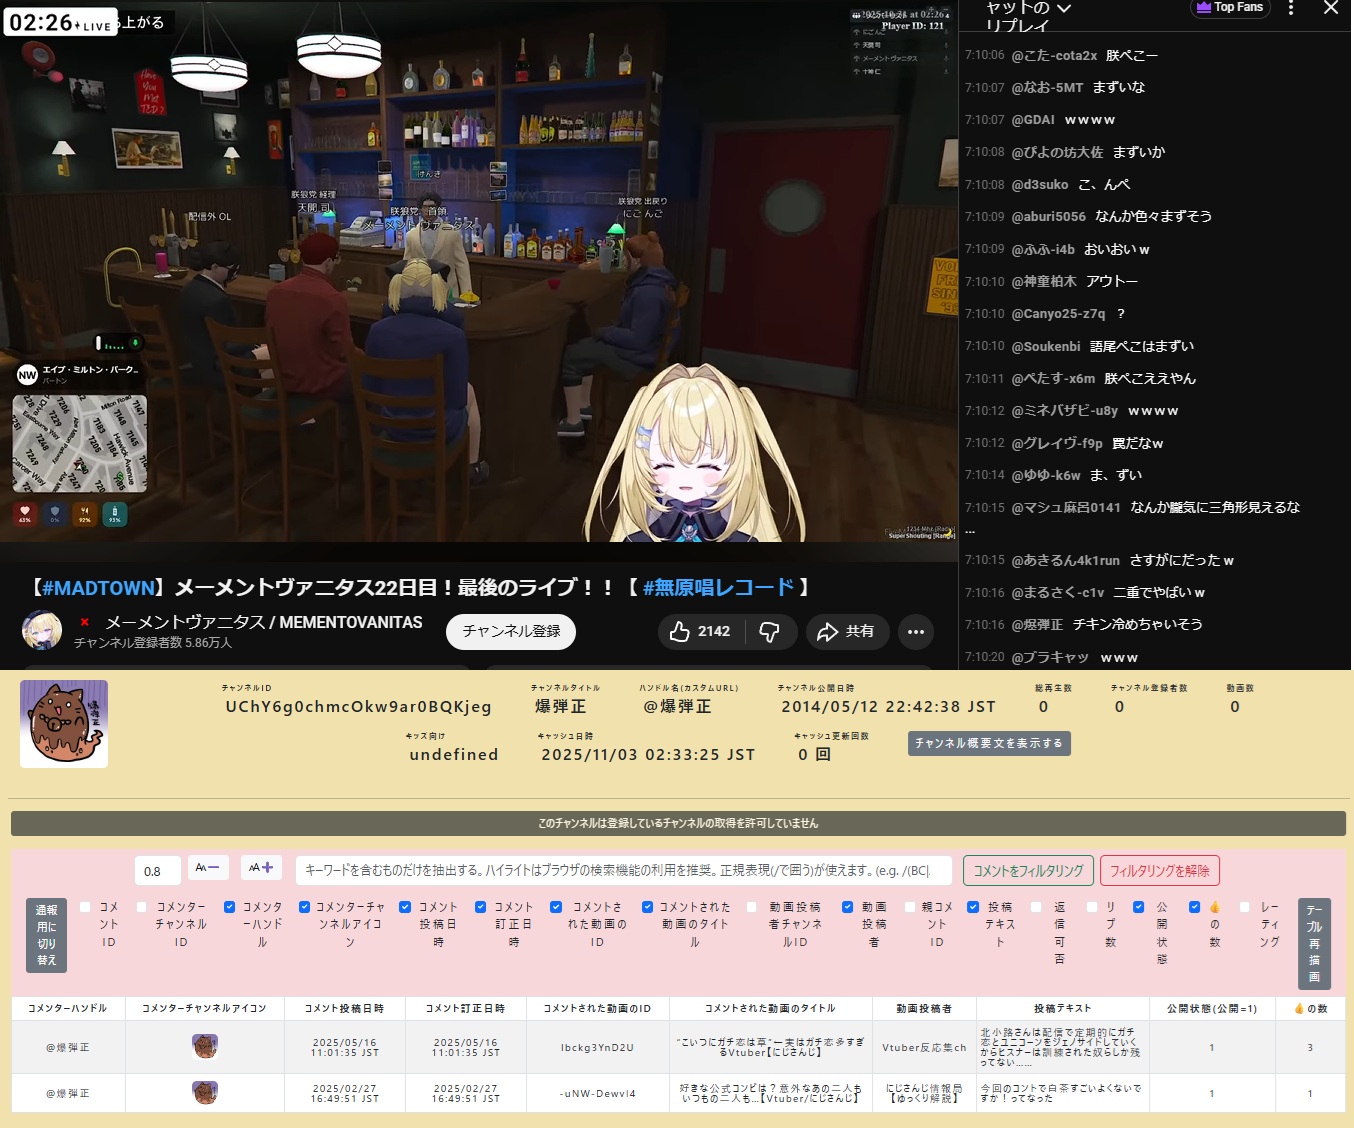This screenshot has height=1128, width=1354.
Task: Enable the コメントID column checkbox
Action: (x=86, y=907)
